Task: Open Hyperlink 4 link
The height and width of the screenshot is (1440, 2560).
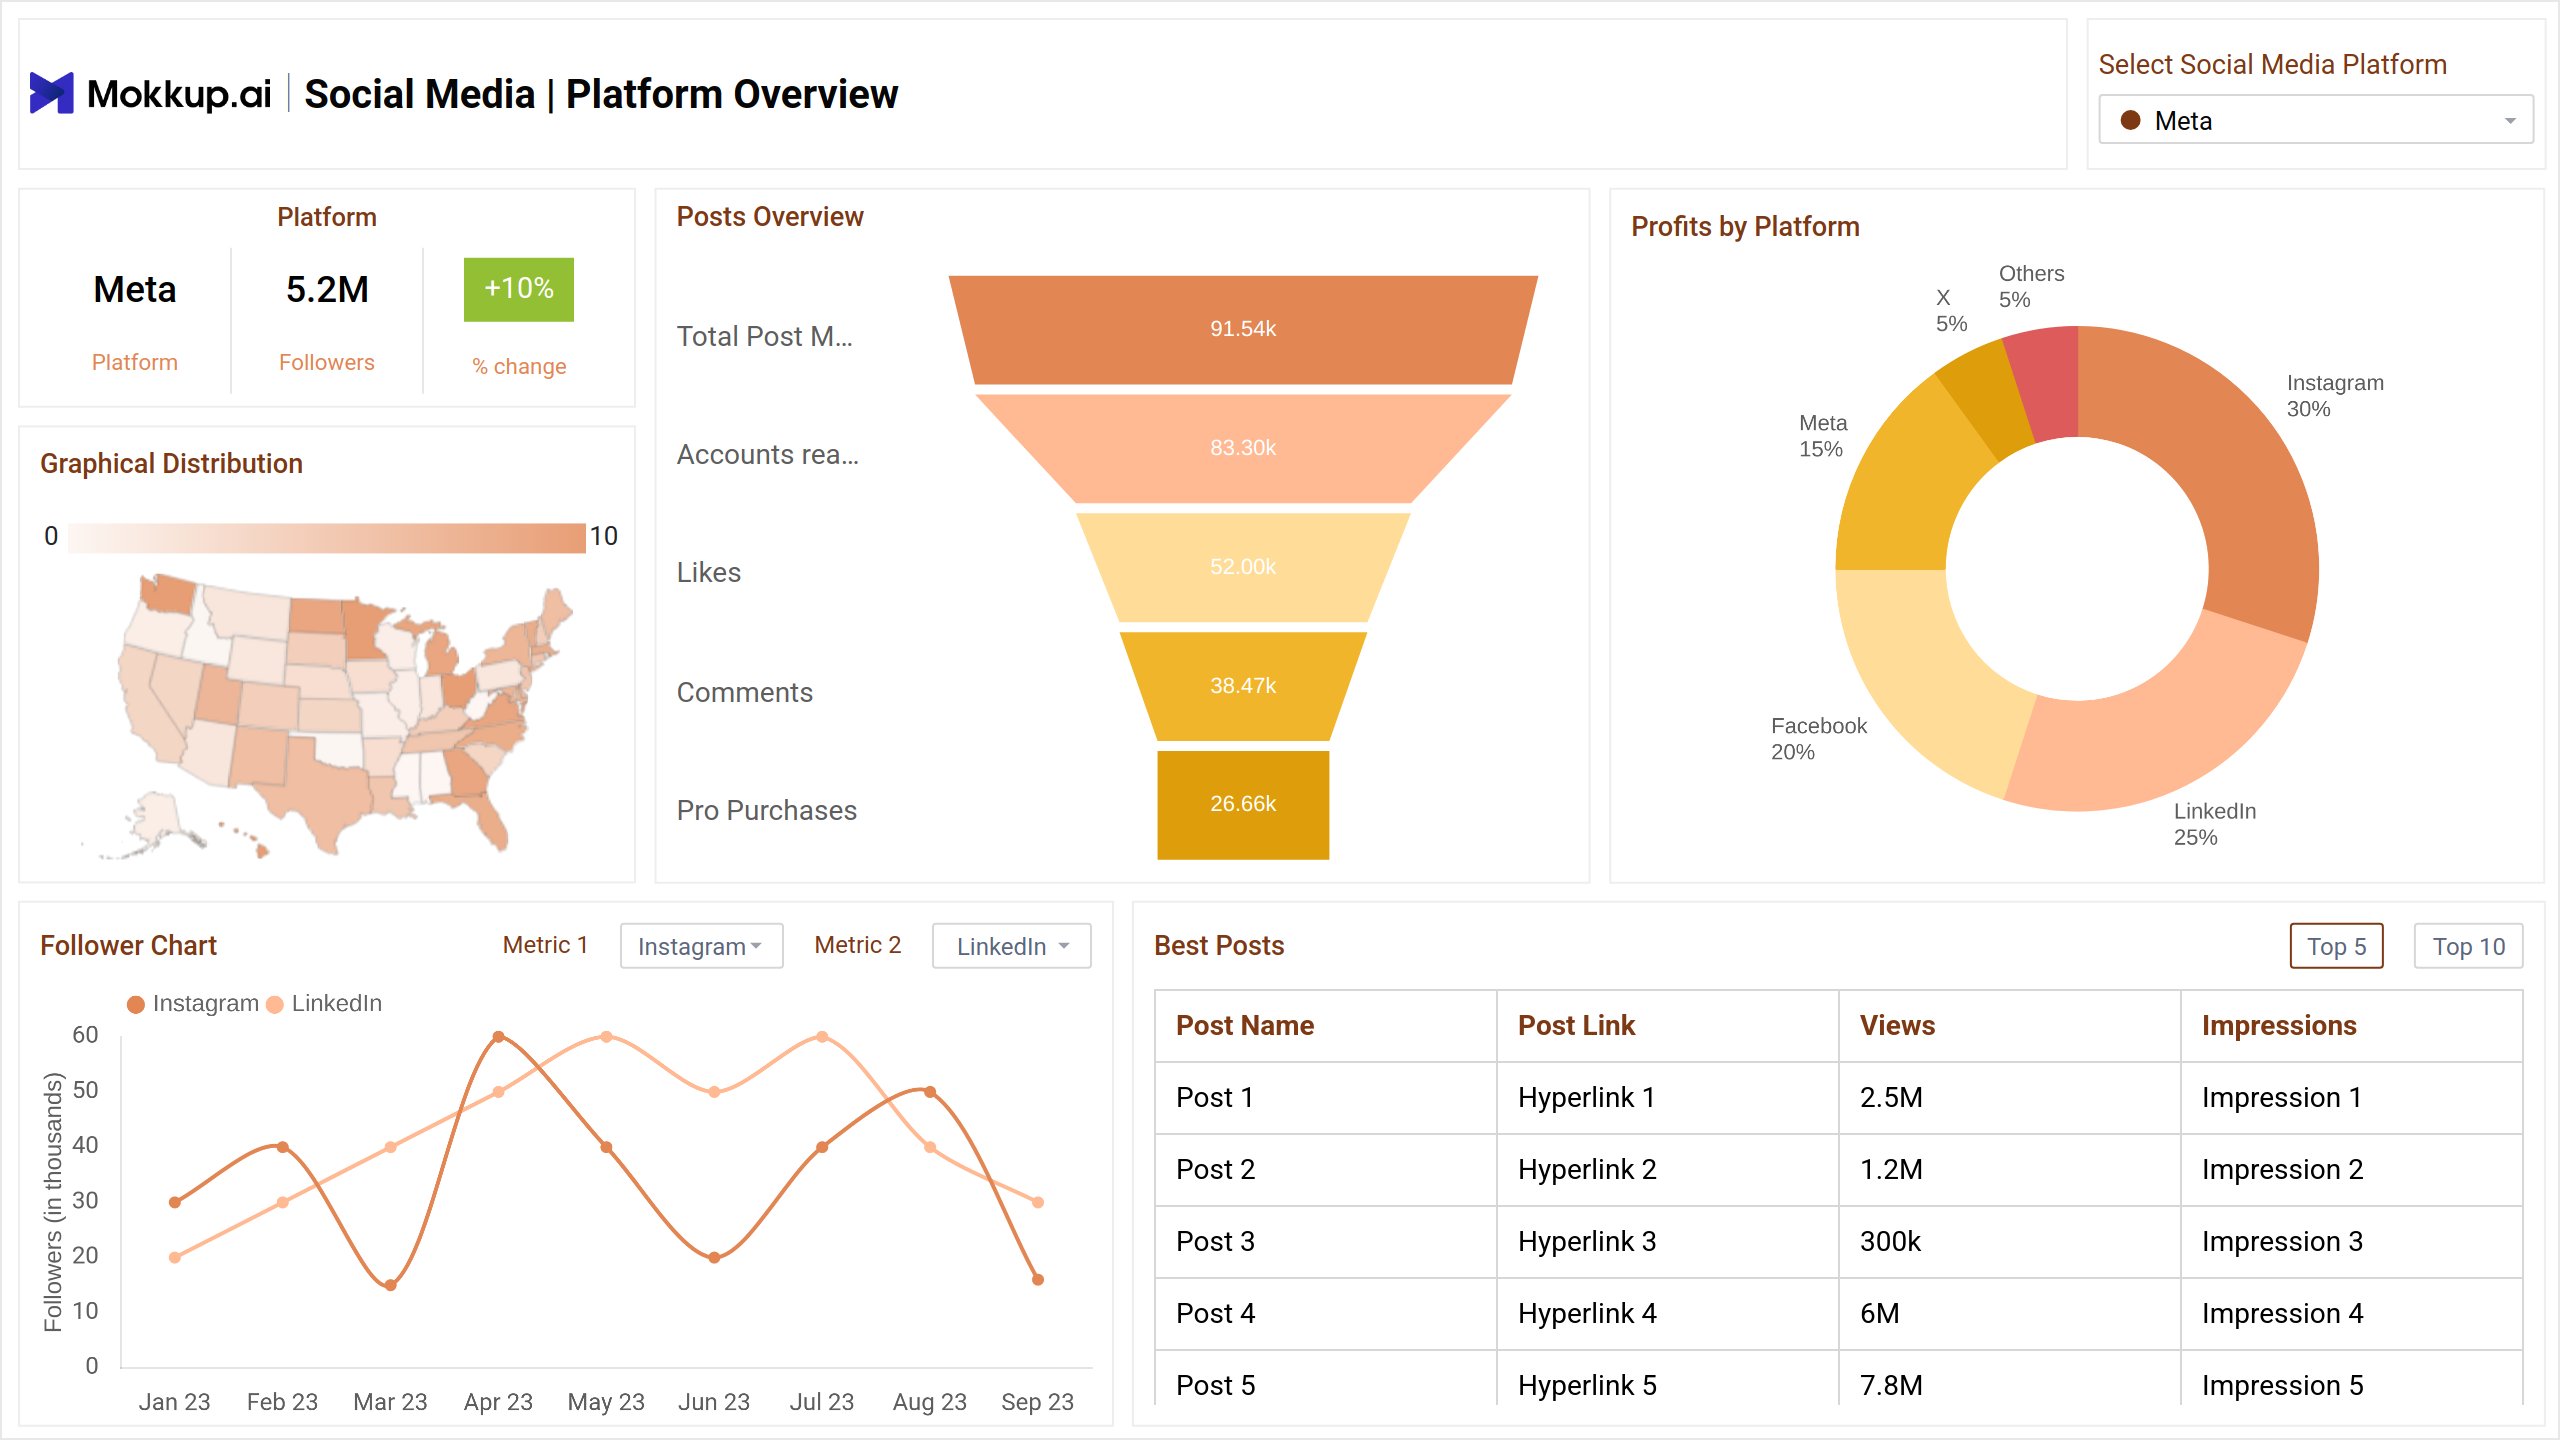Action: [1587, 1313]
